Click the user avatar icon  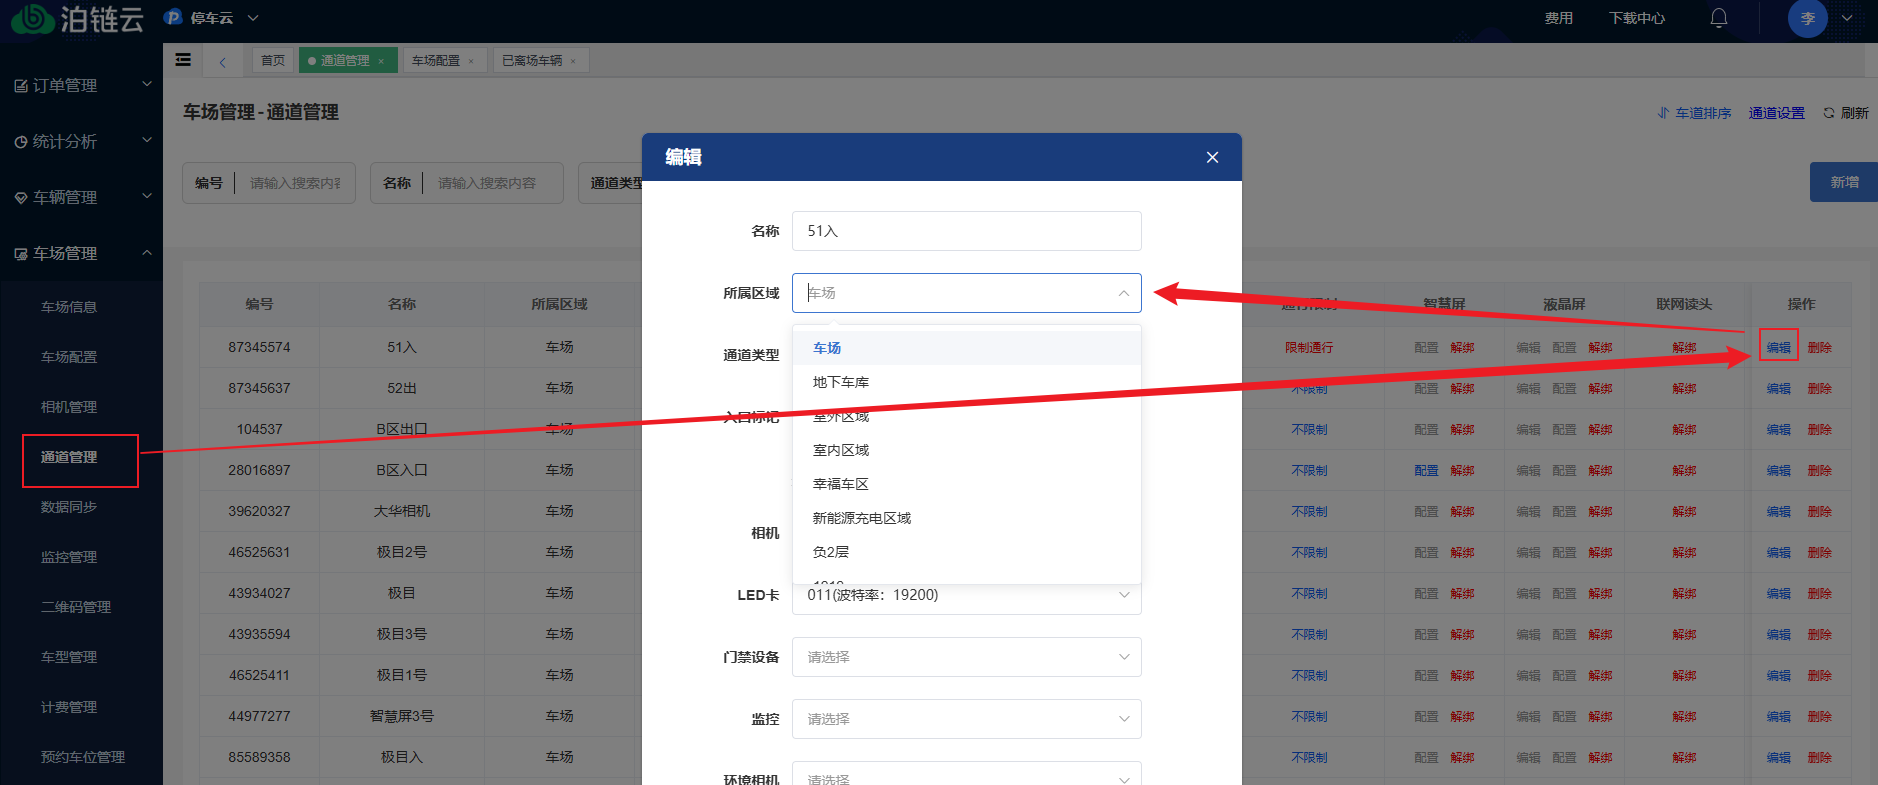coord(1807,18)
